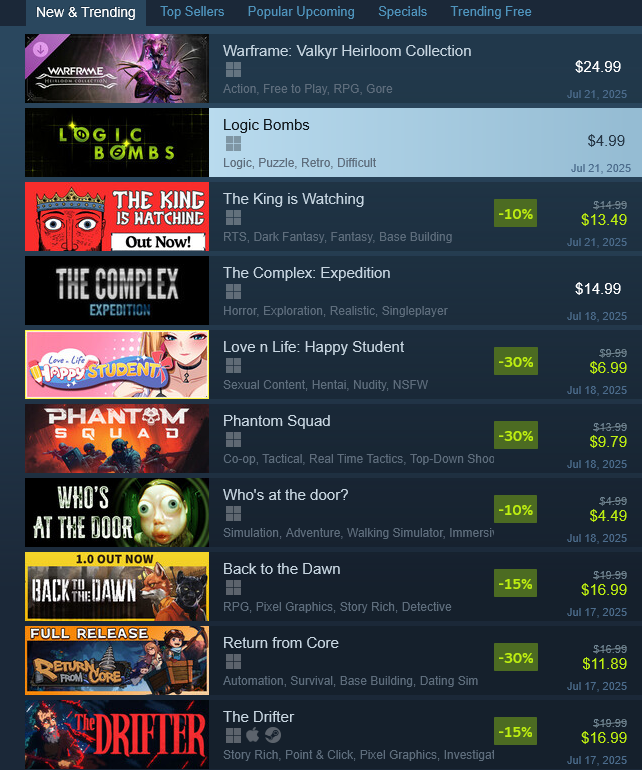Click the Phantom Squad banner image
The height and width of the screenshot is (770, 642).
click(117, 438)
